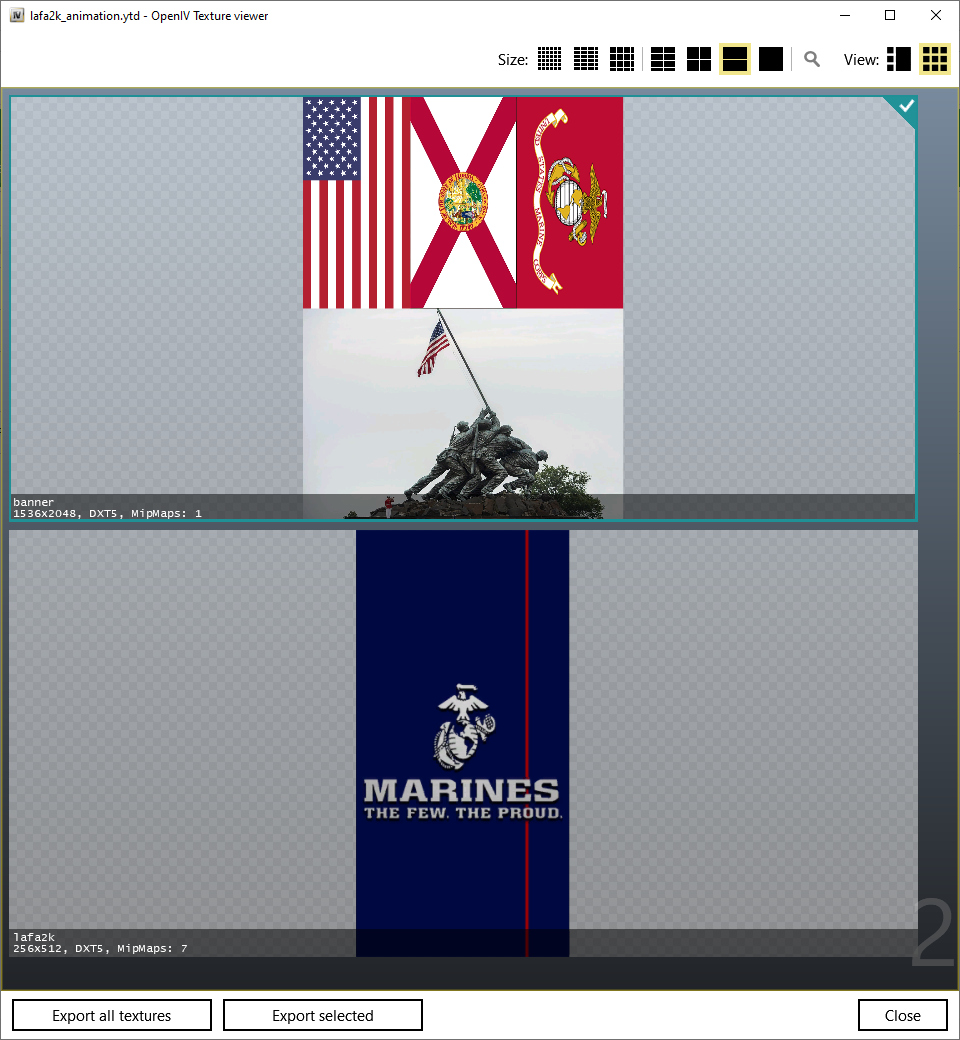Close the texture viewer with Close button
Screen dimensions: 960x1040
point(902,1015)
